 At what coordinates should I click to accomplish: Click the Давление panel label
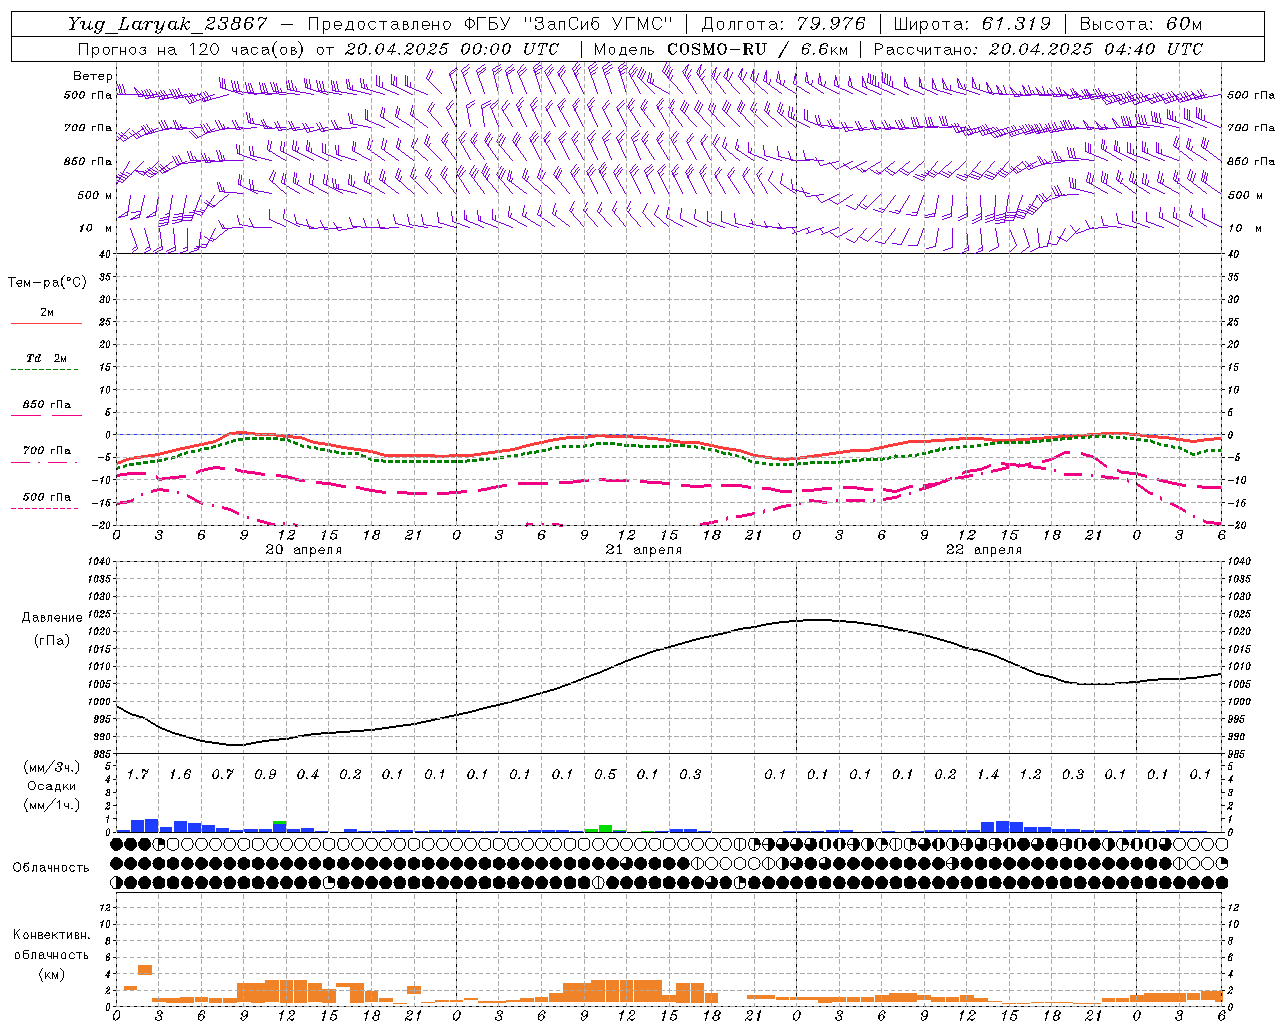(52, 618)
